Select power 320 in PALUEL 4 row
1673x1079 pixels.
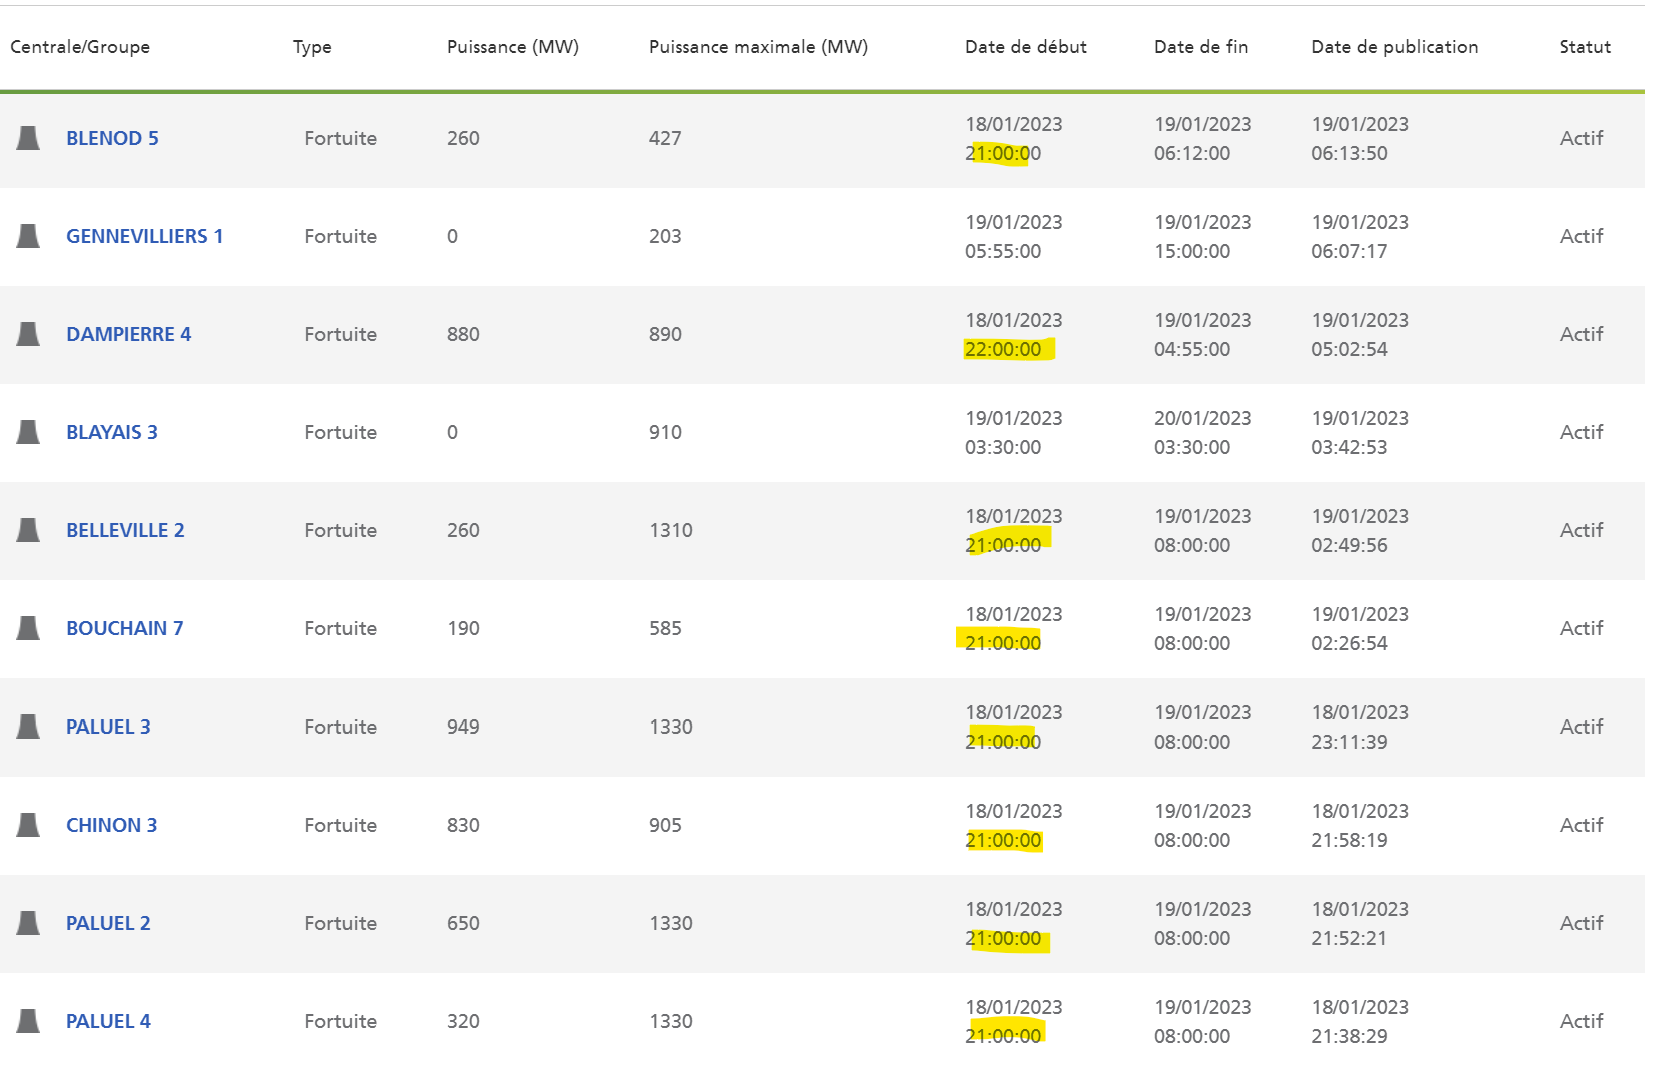[x=463, y=1021]
